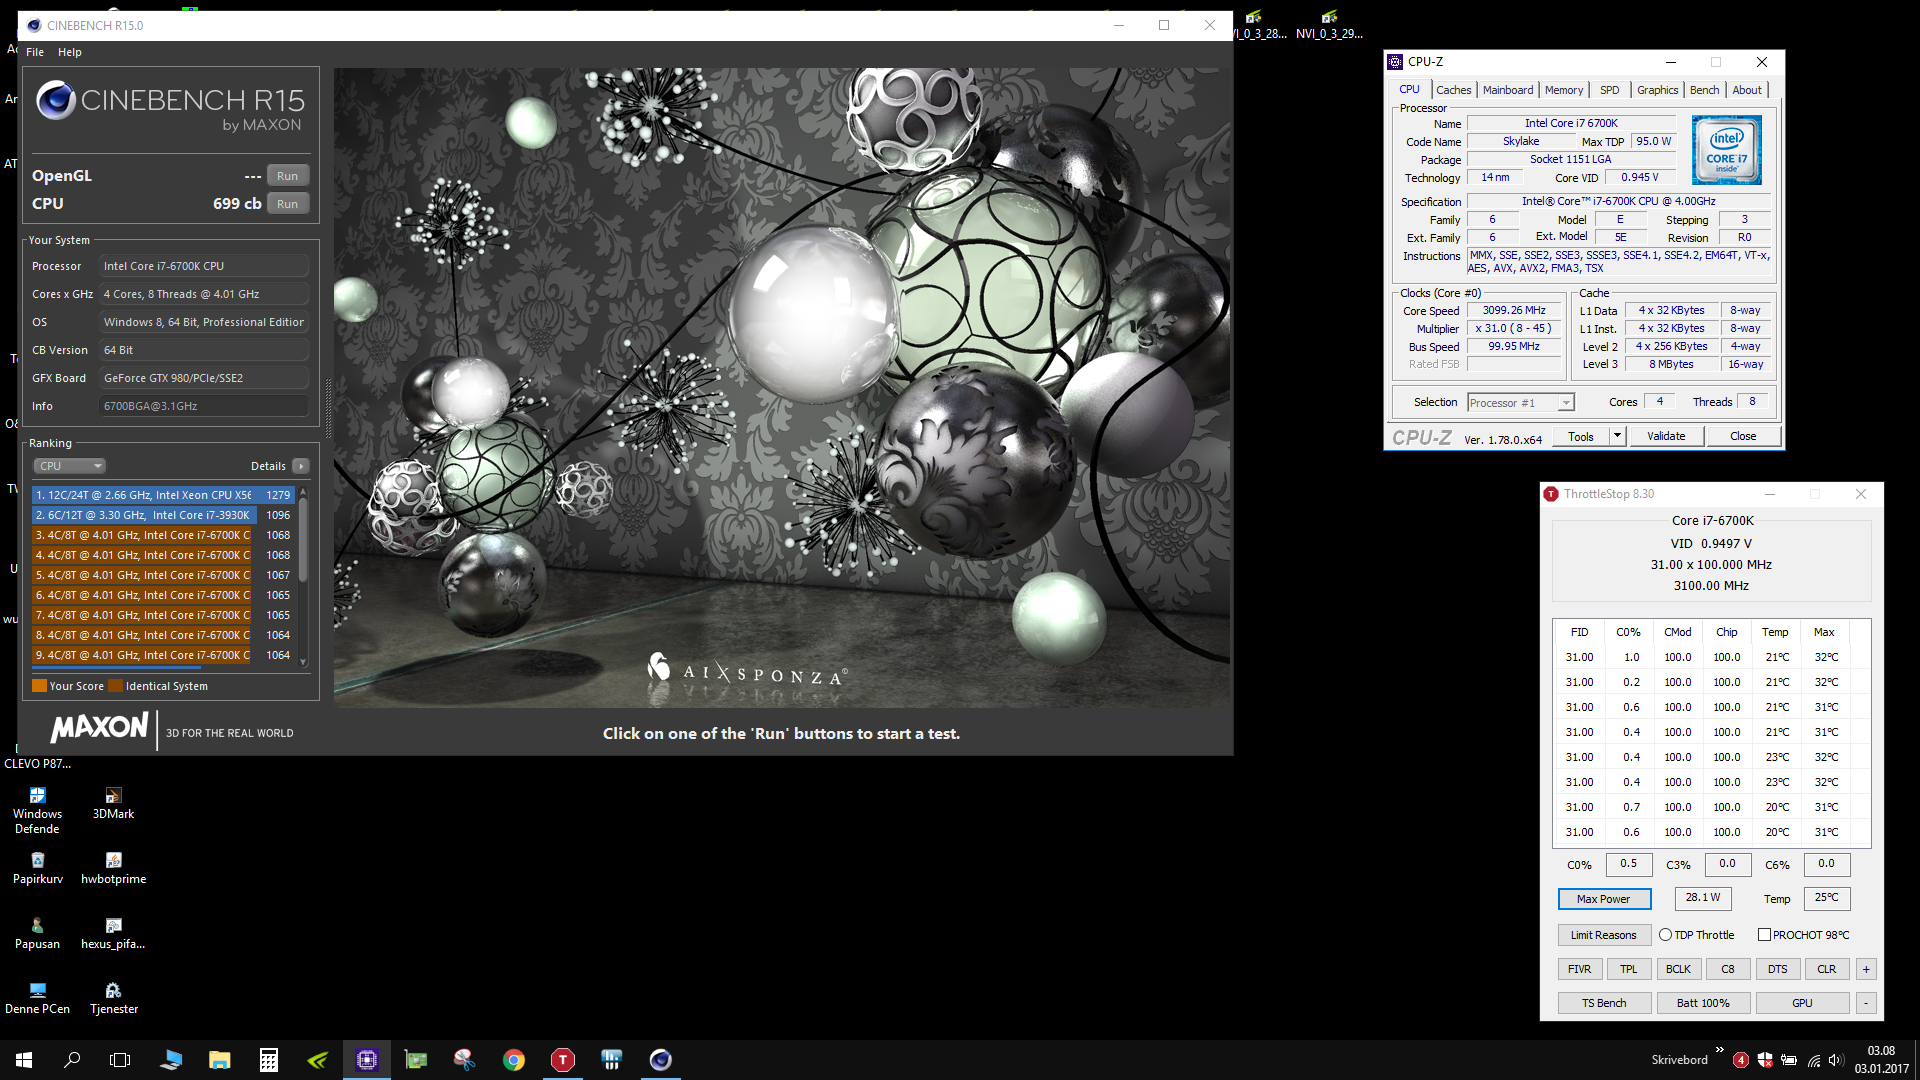
Task: Switch to the Caches tab in CPU-Z
Action: [x=1453, y=90]
